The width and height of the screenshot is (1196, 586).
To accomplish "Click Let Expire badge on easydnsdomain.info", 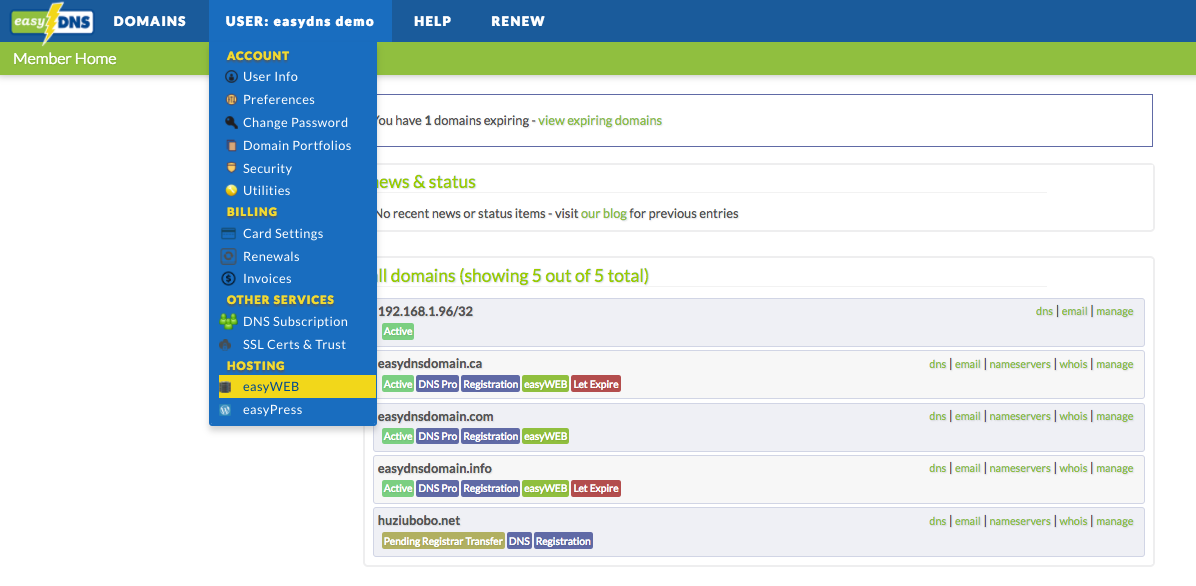I will 596,488.
